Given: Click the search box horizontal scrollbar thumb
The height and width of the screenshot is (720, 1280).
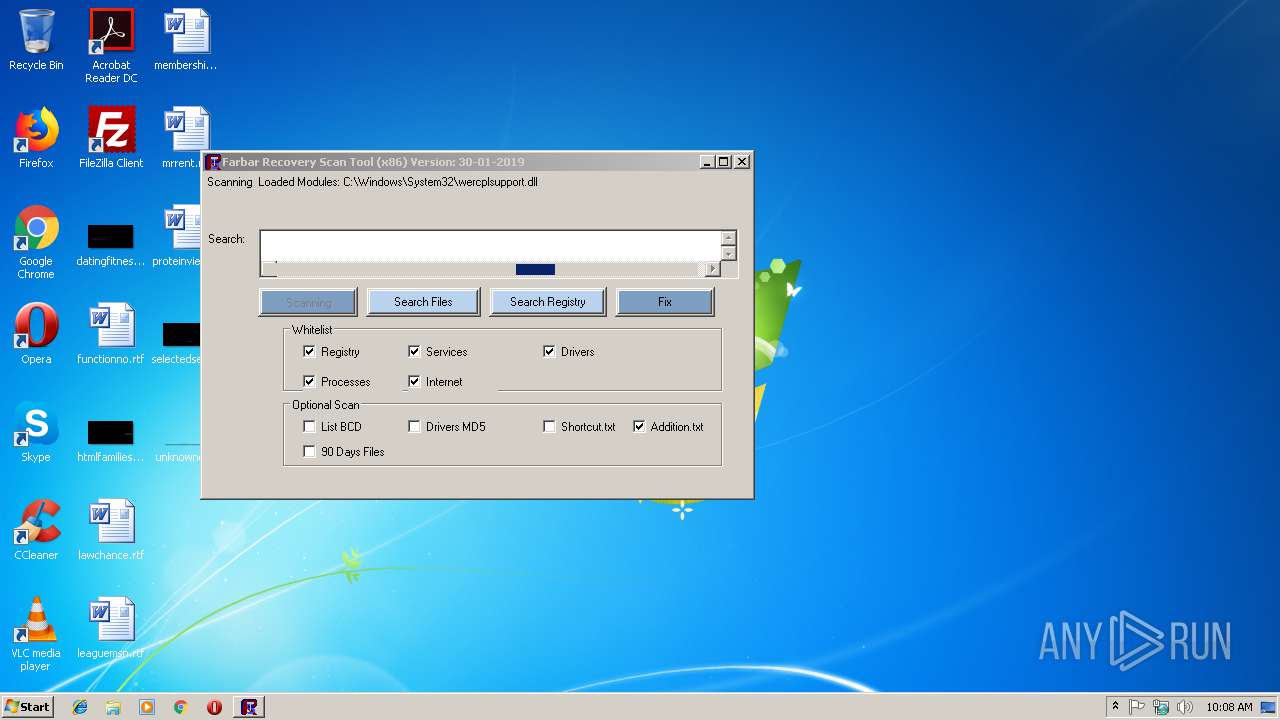Looking at the screenshot, I should 535,269.
